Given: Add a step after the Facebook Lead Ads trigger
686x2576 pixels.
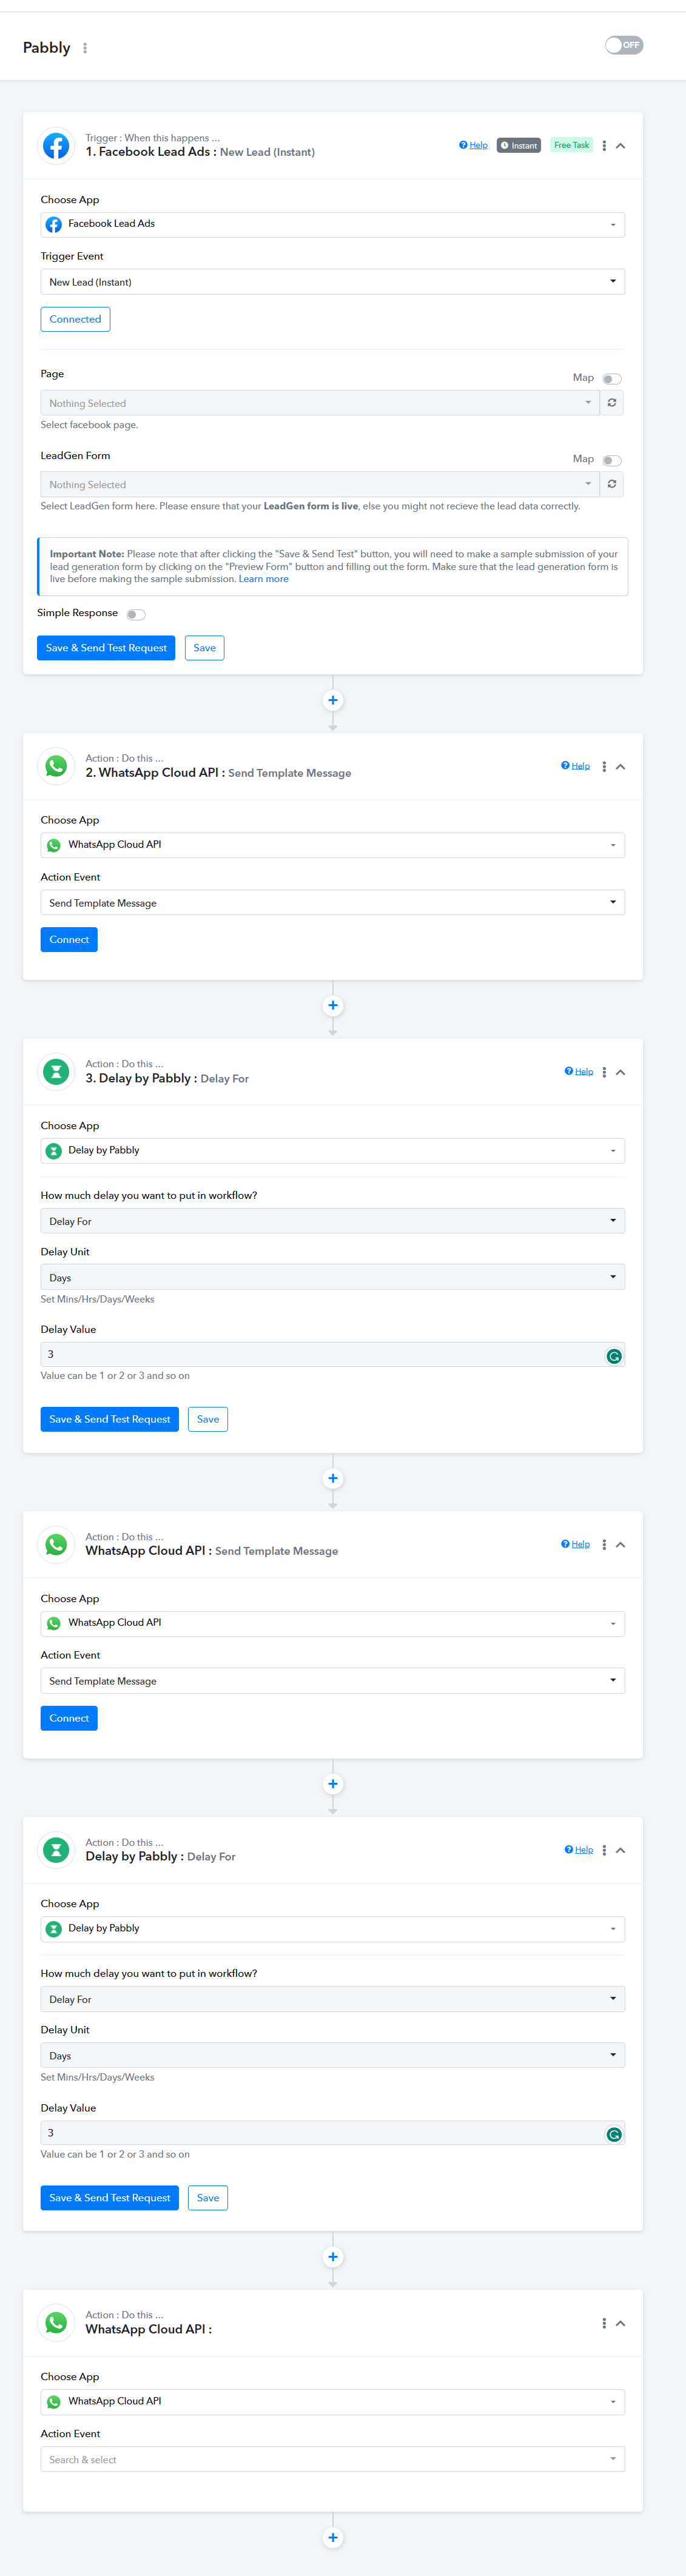Looking at the screenshot, I should 333,700.
